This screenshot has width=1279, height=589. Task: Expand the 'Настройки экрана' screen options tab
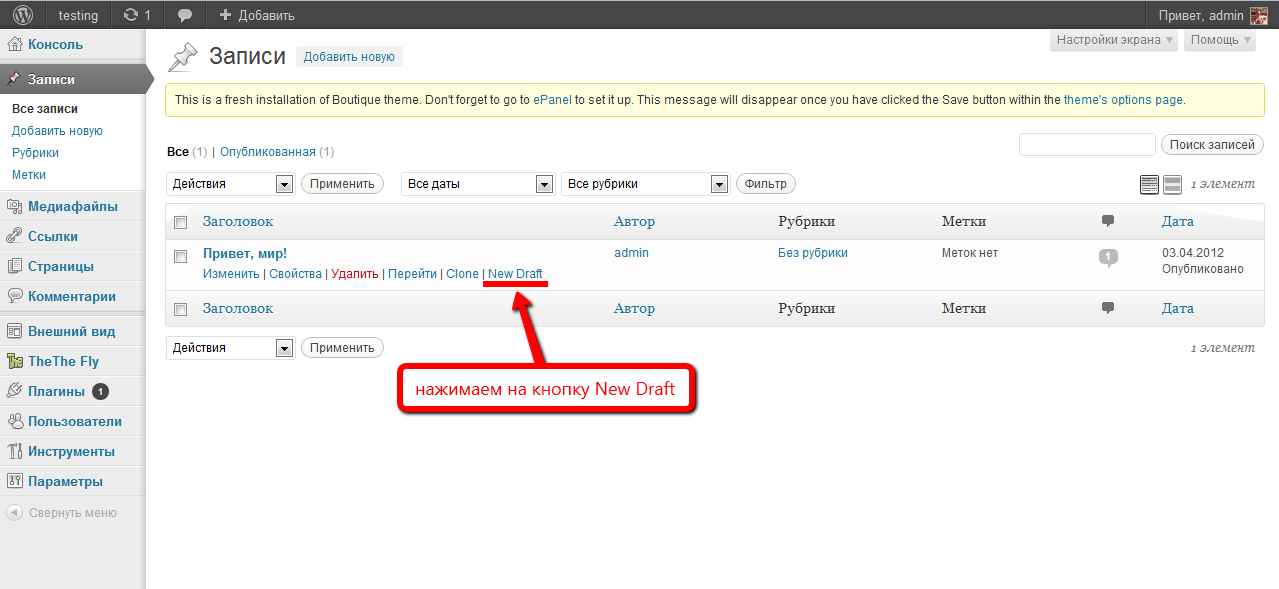click(1114, 40)
